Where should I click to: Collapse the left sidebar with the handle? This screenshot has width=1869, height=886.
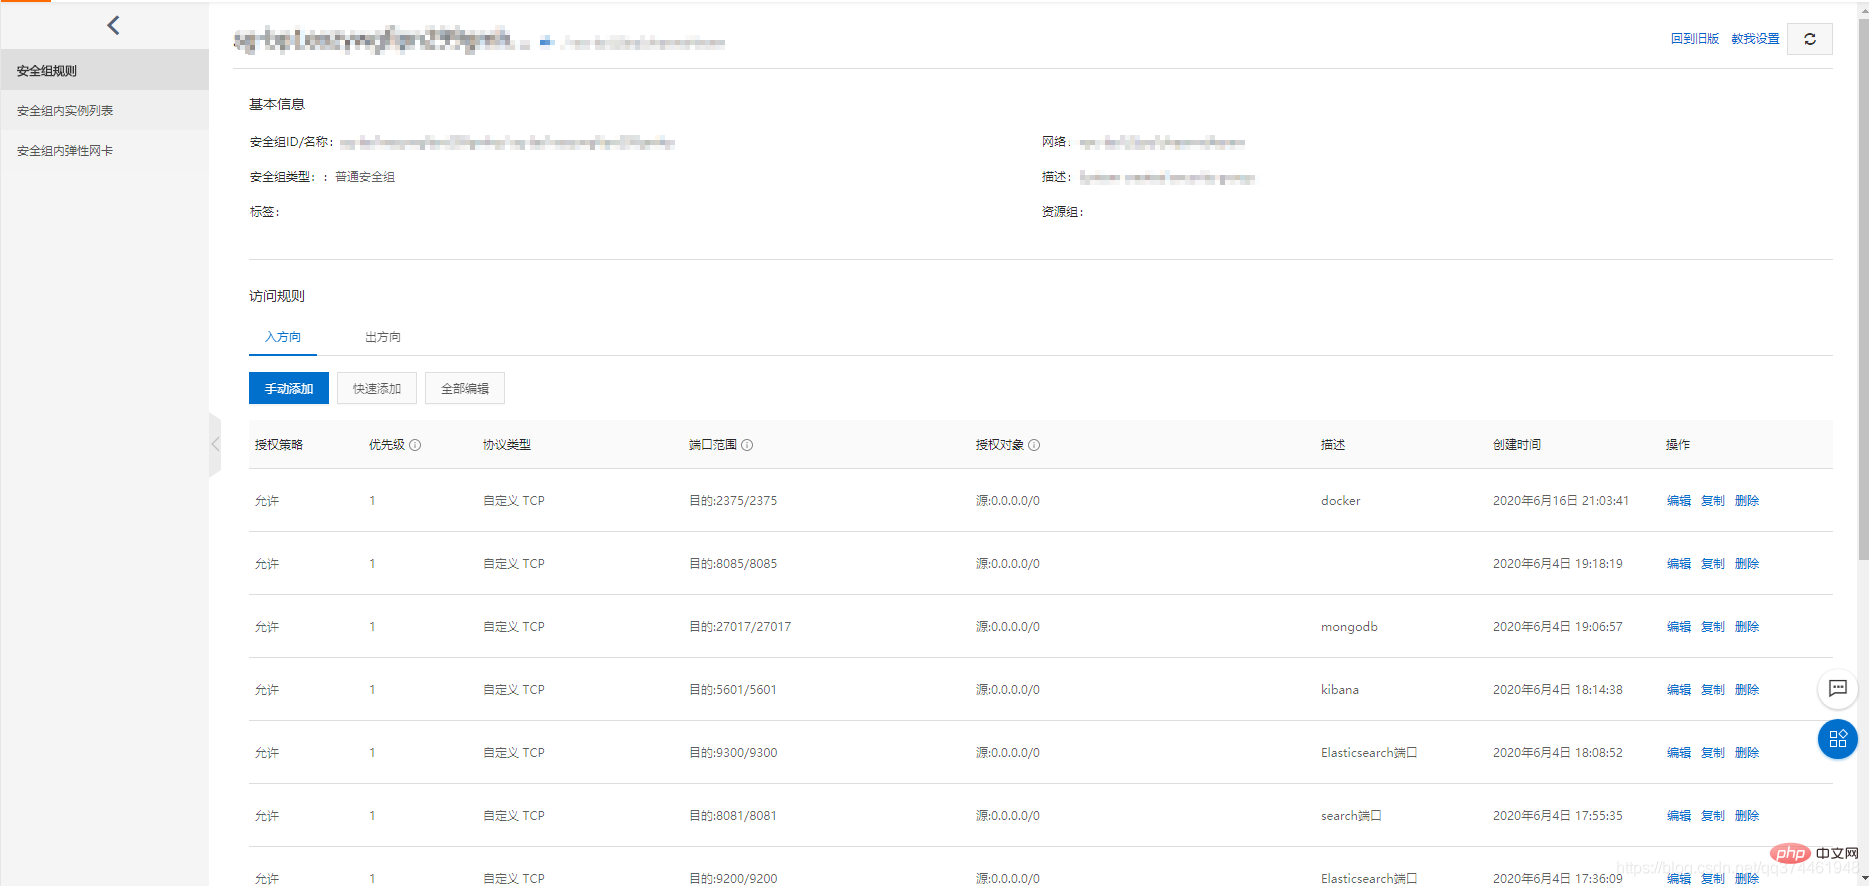tap(215, 444)
